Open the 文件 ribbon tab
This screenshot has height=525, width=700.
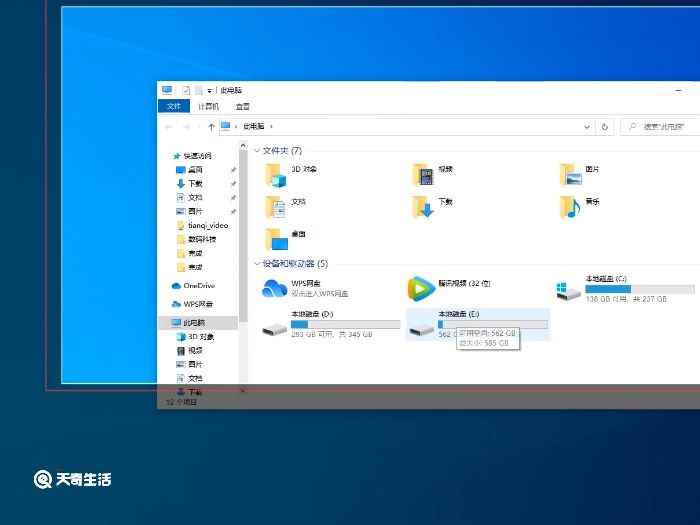pyautogui.click(x=173, y=106)
